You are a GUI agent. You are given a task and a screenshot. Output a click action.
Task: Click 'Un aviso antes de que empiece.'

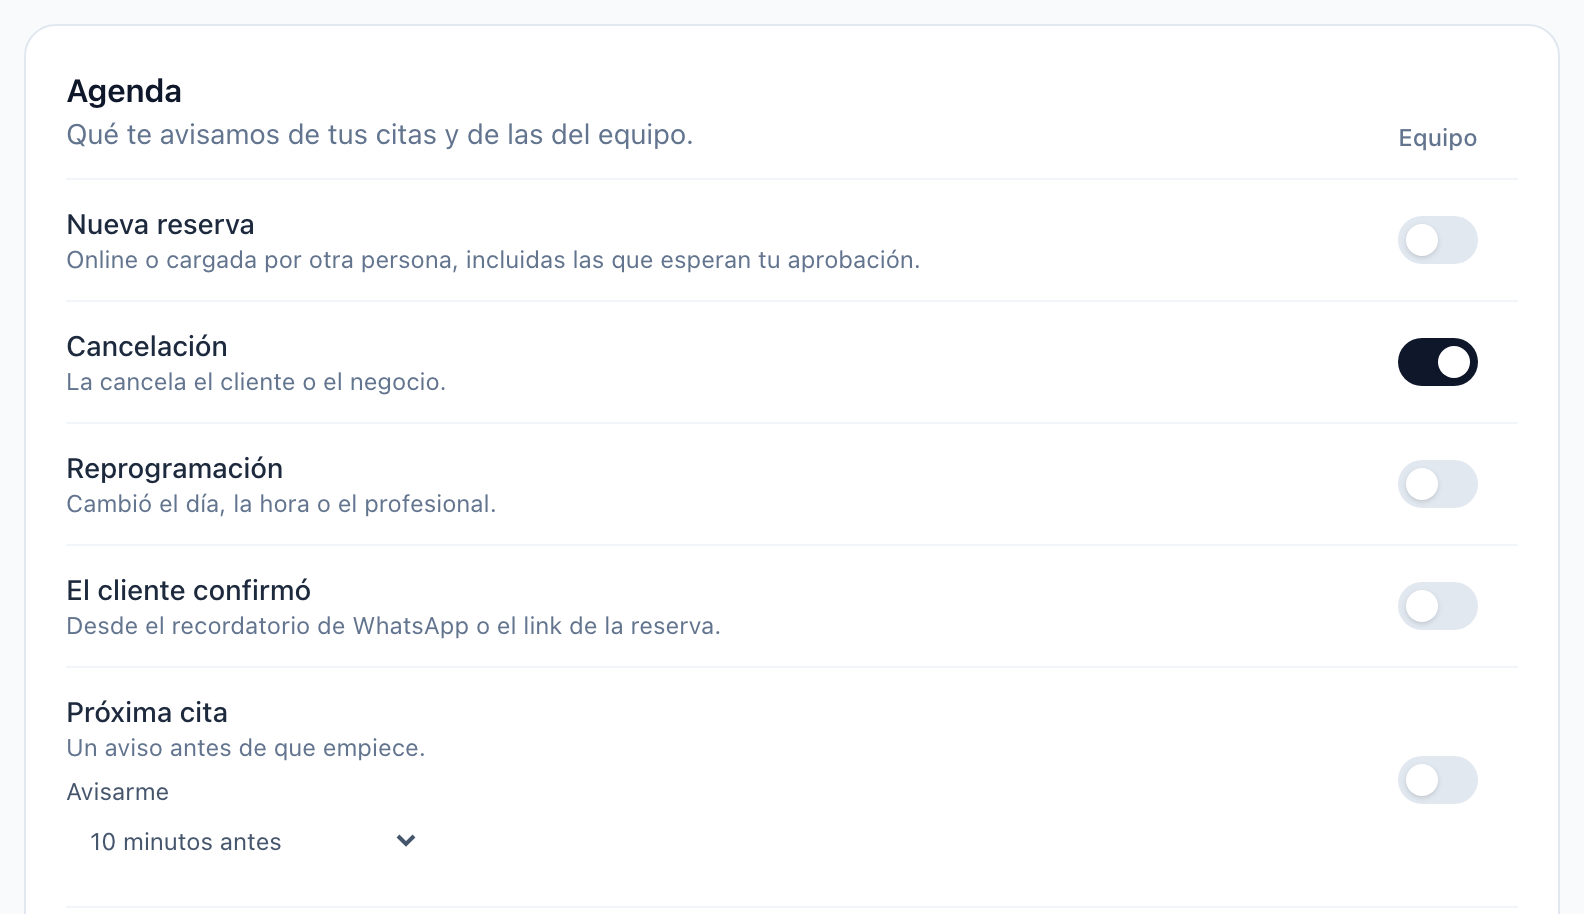[246, 748]
